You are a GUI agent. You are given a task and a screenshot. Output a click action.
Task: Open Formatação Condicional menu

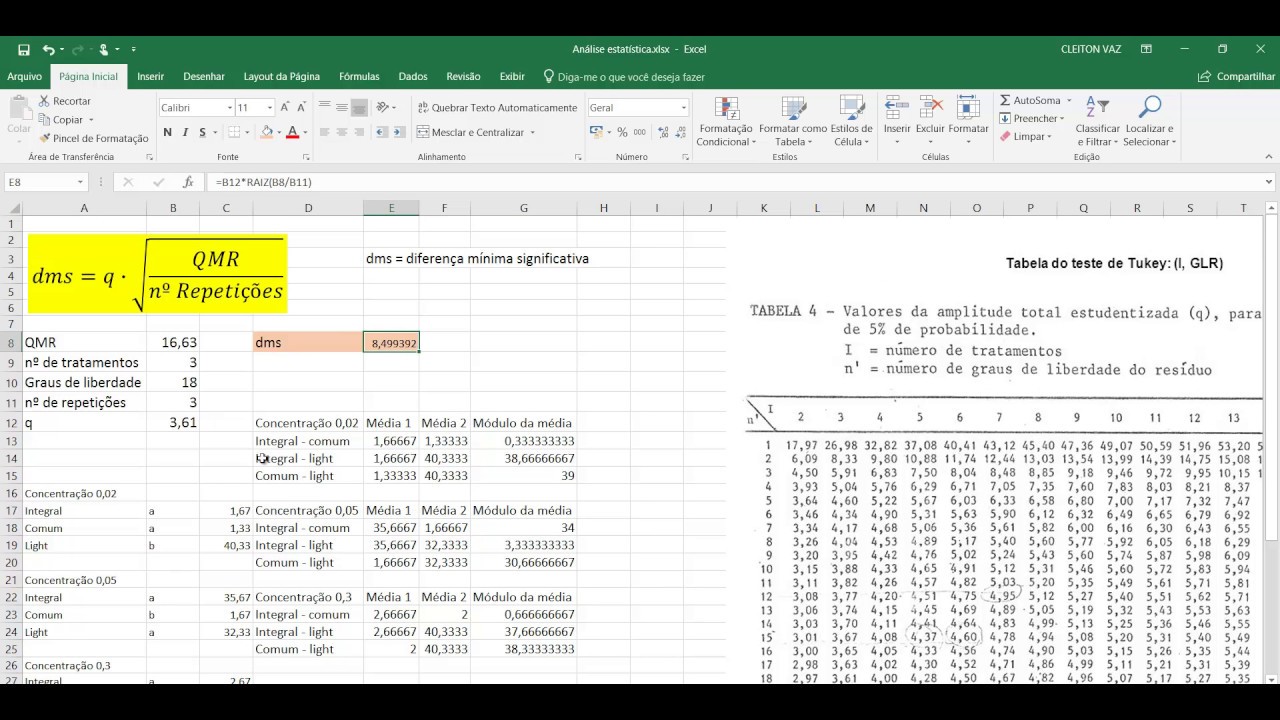[x=726, y=121]
